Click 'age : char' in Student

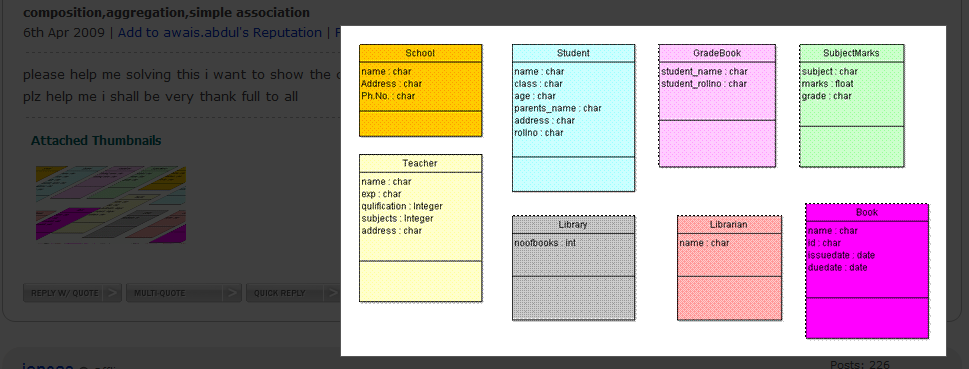coord(535,96)
